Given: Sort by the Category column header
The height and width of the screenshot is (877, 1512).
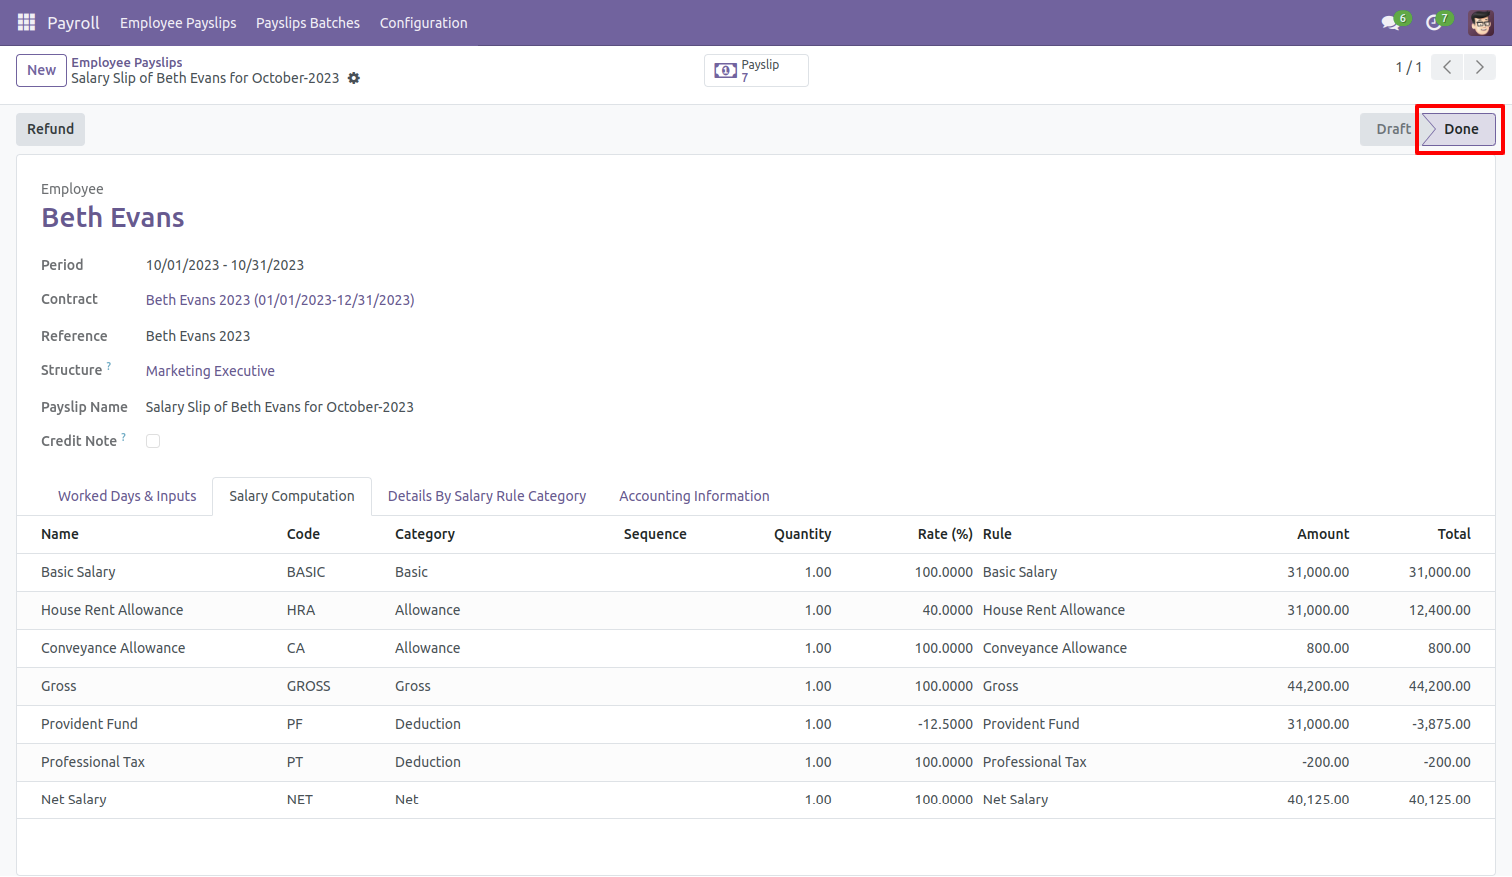Looking at the screenshot, I should coord(425,534).
